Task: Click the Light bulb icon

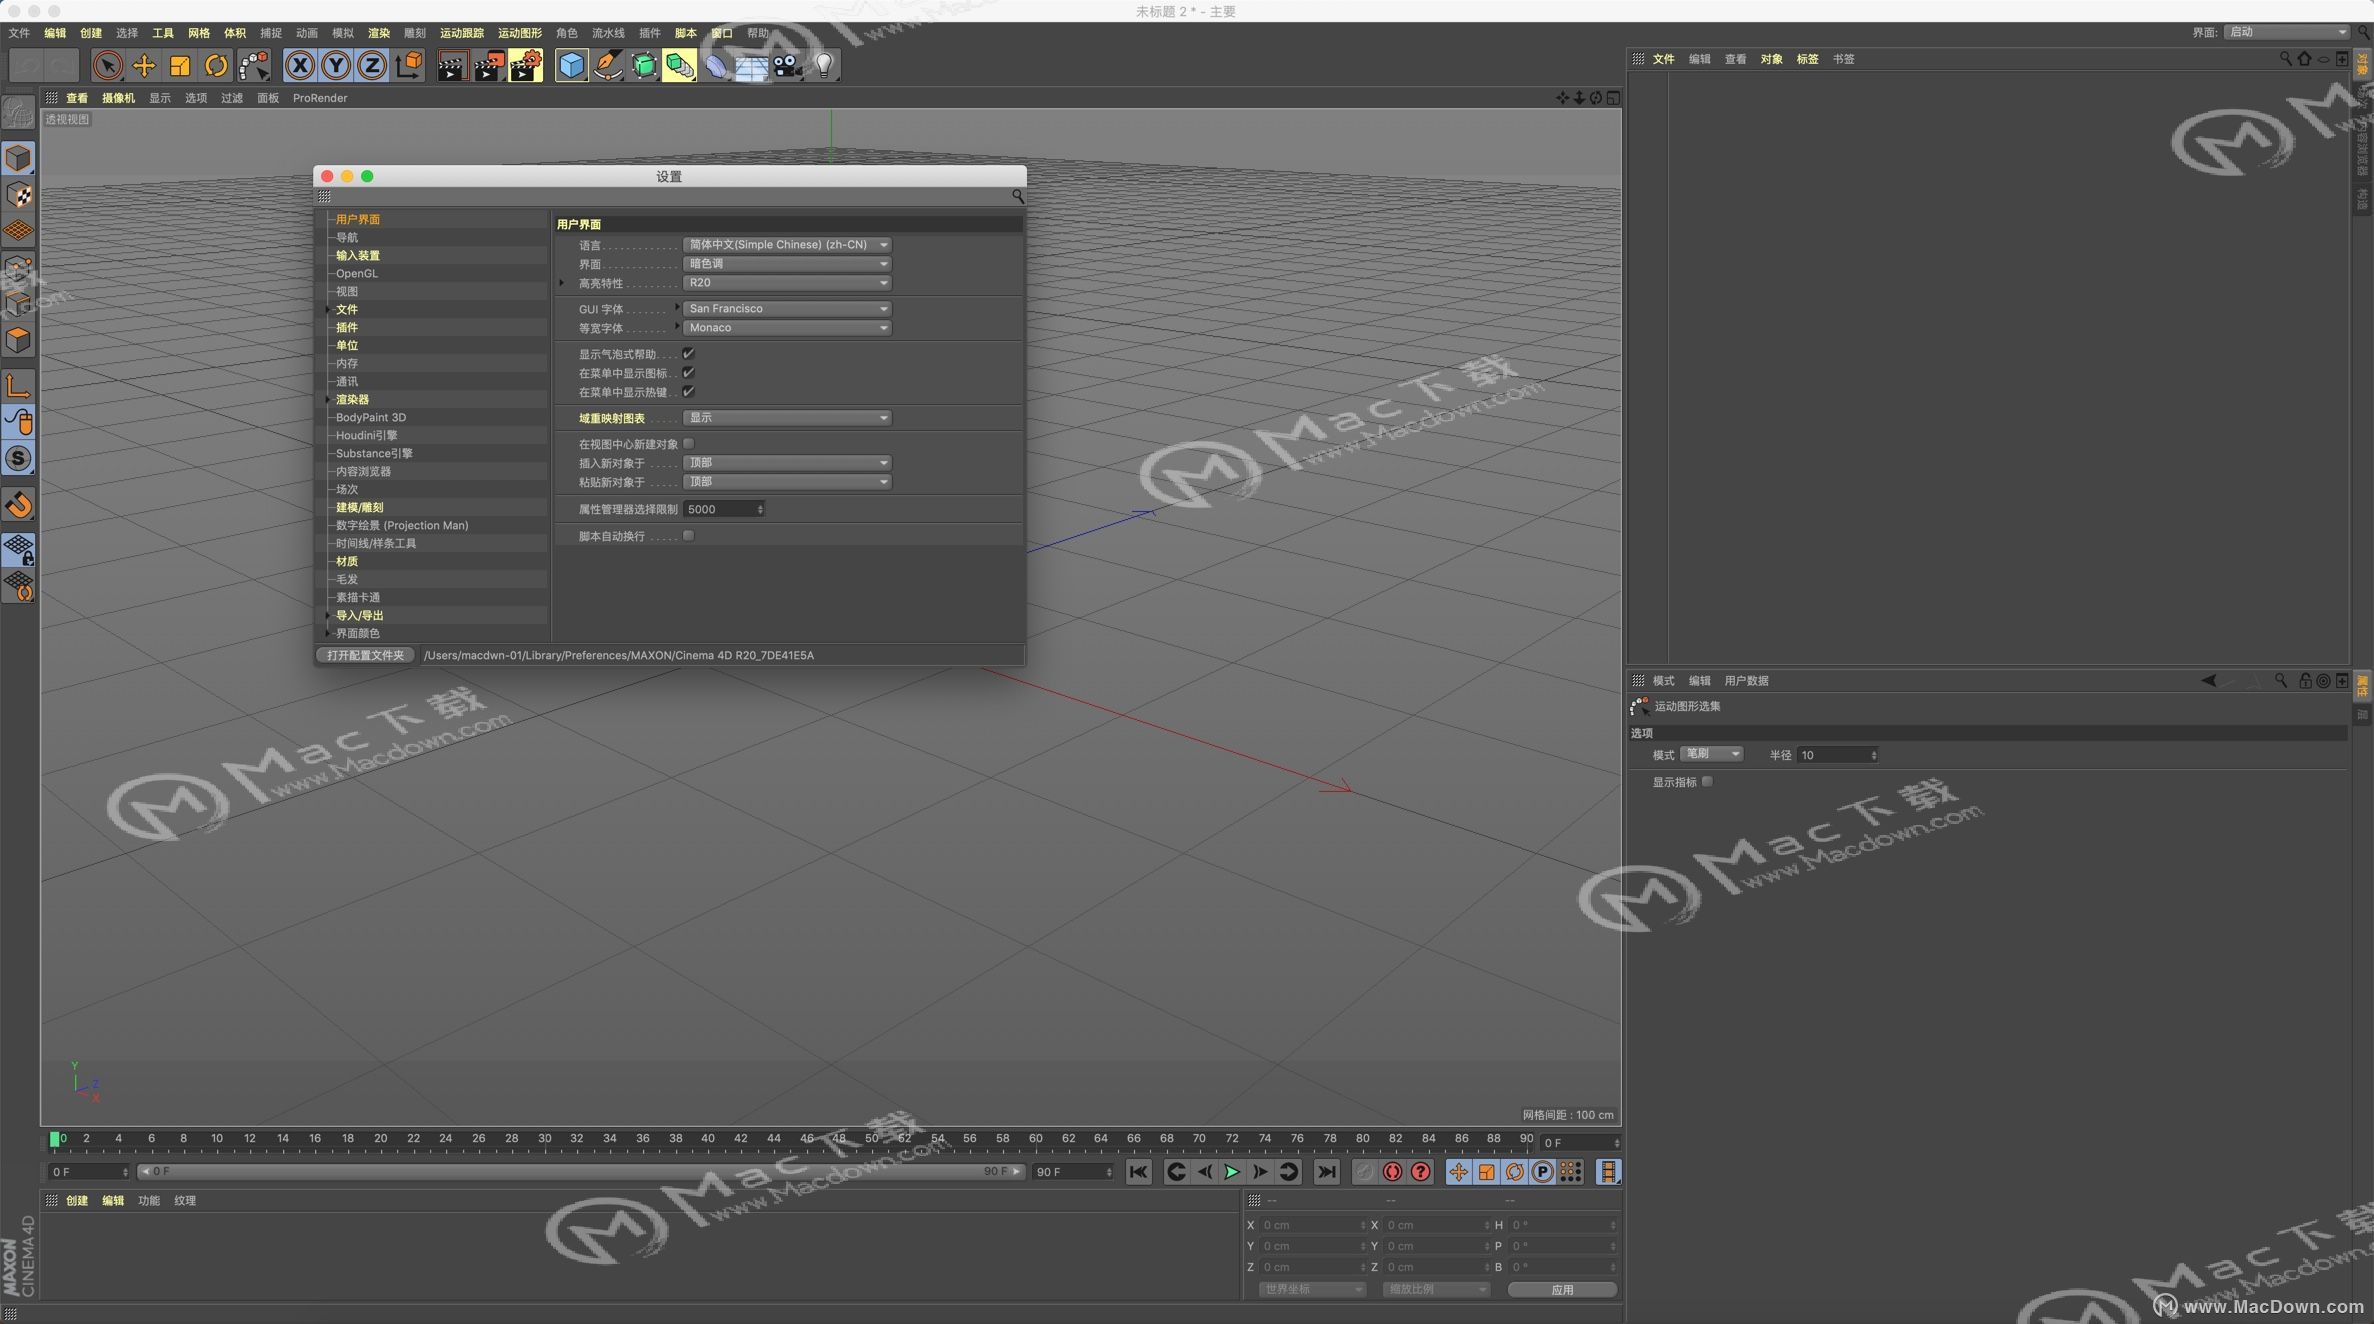Action: click(x=824, y=66)
